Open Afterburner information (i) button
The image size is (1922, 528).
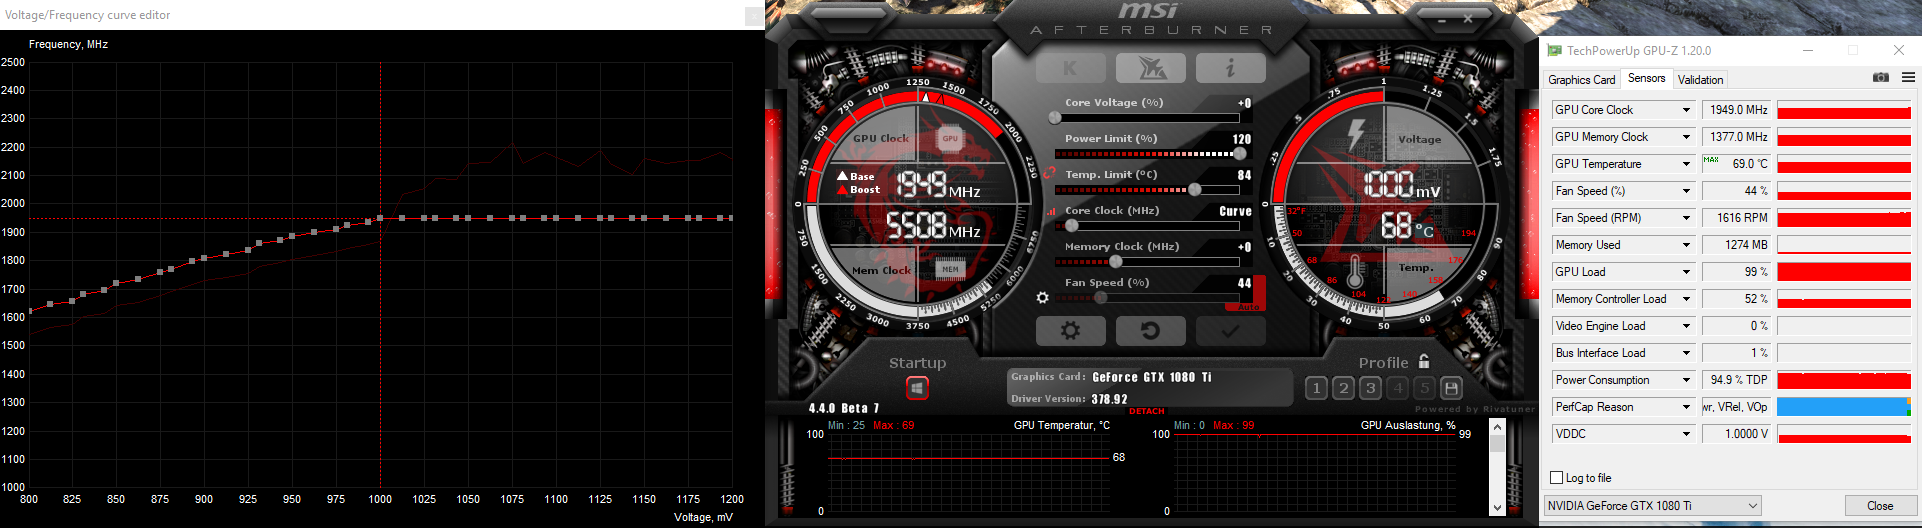tap(1230, 68)
